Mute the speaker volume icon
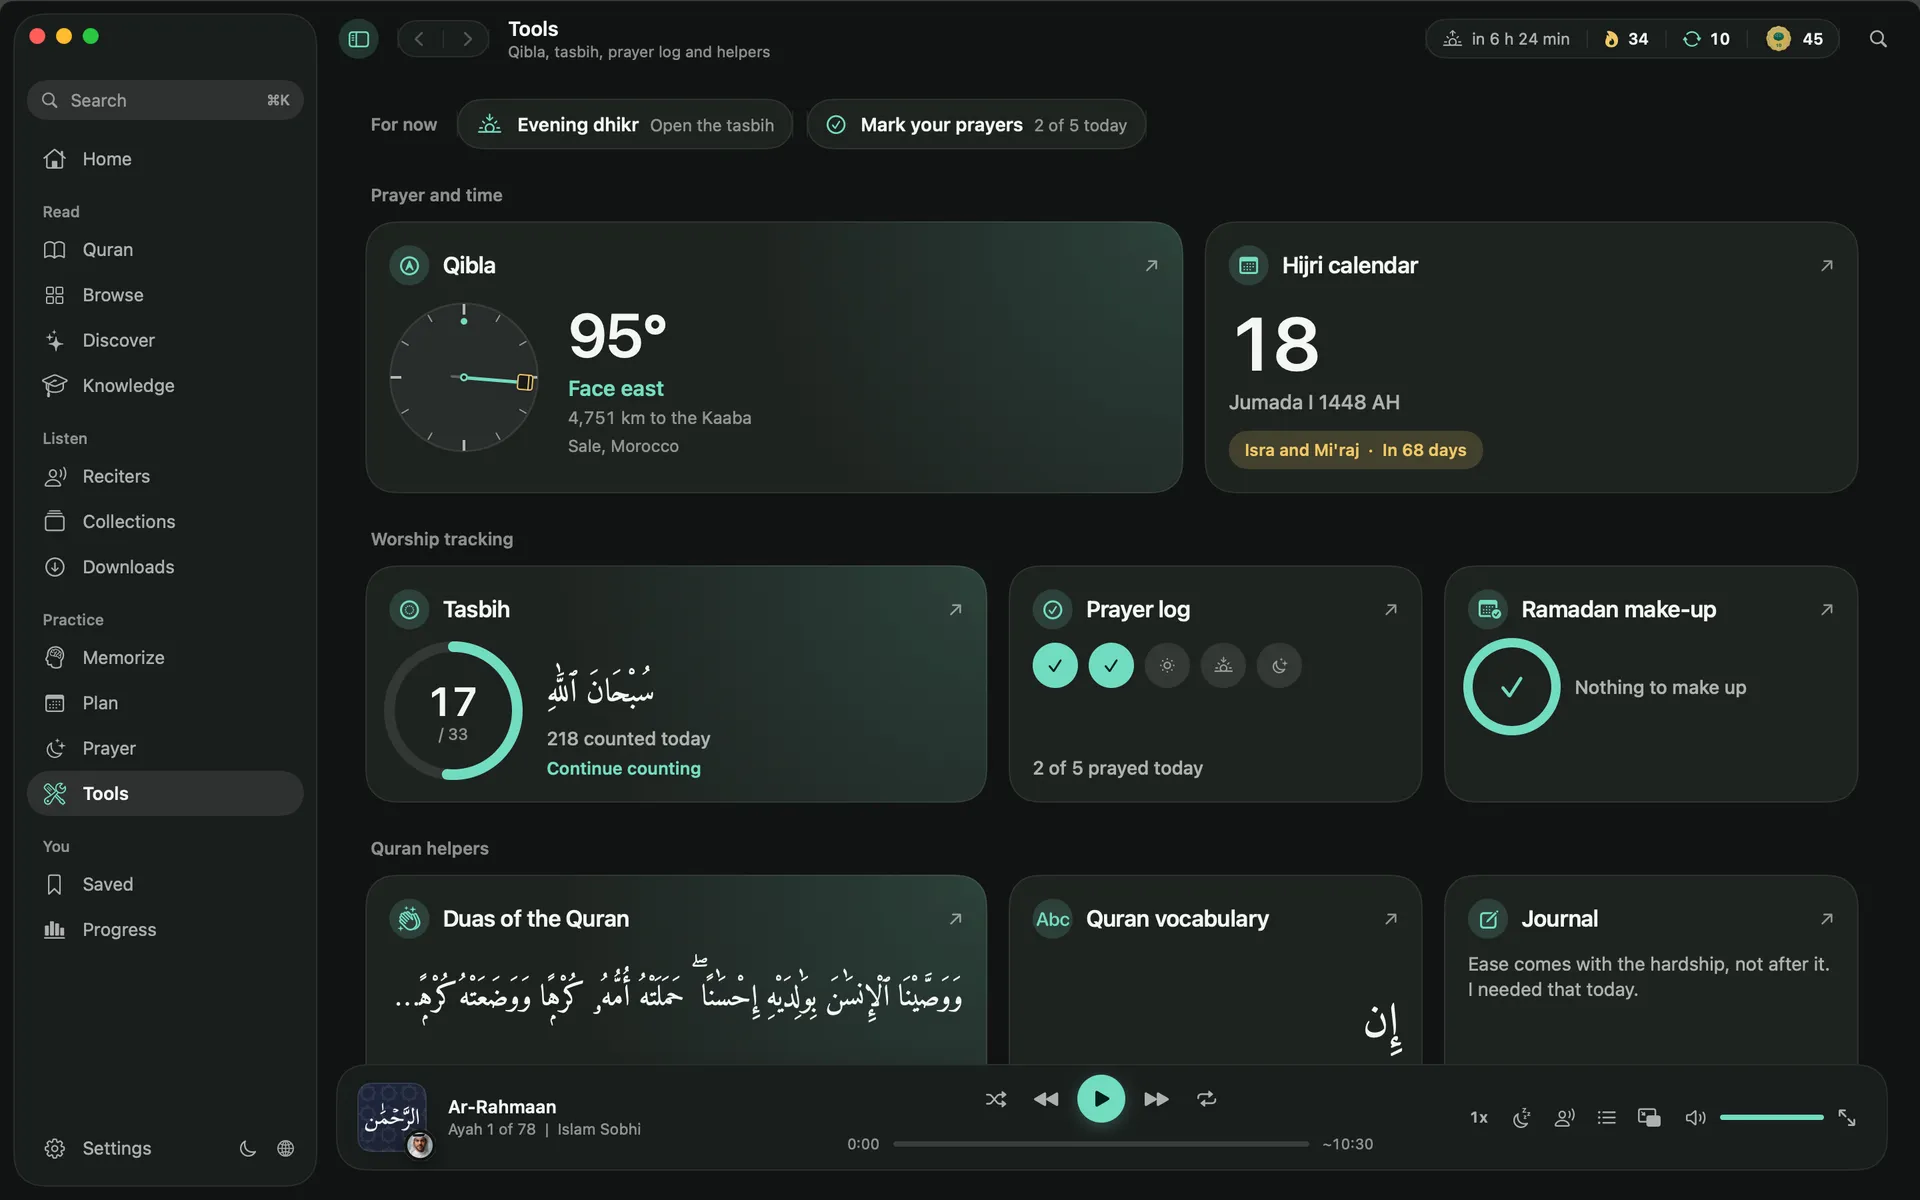The height and width of the screenshot is (1200, 1920). (x=1695, y=1117)
